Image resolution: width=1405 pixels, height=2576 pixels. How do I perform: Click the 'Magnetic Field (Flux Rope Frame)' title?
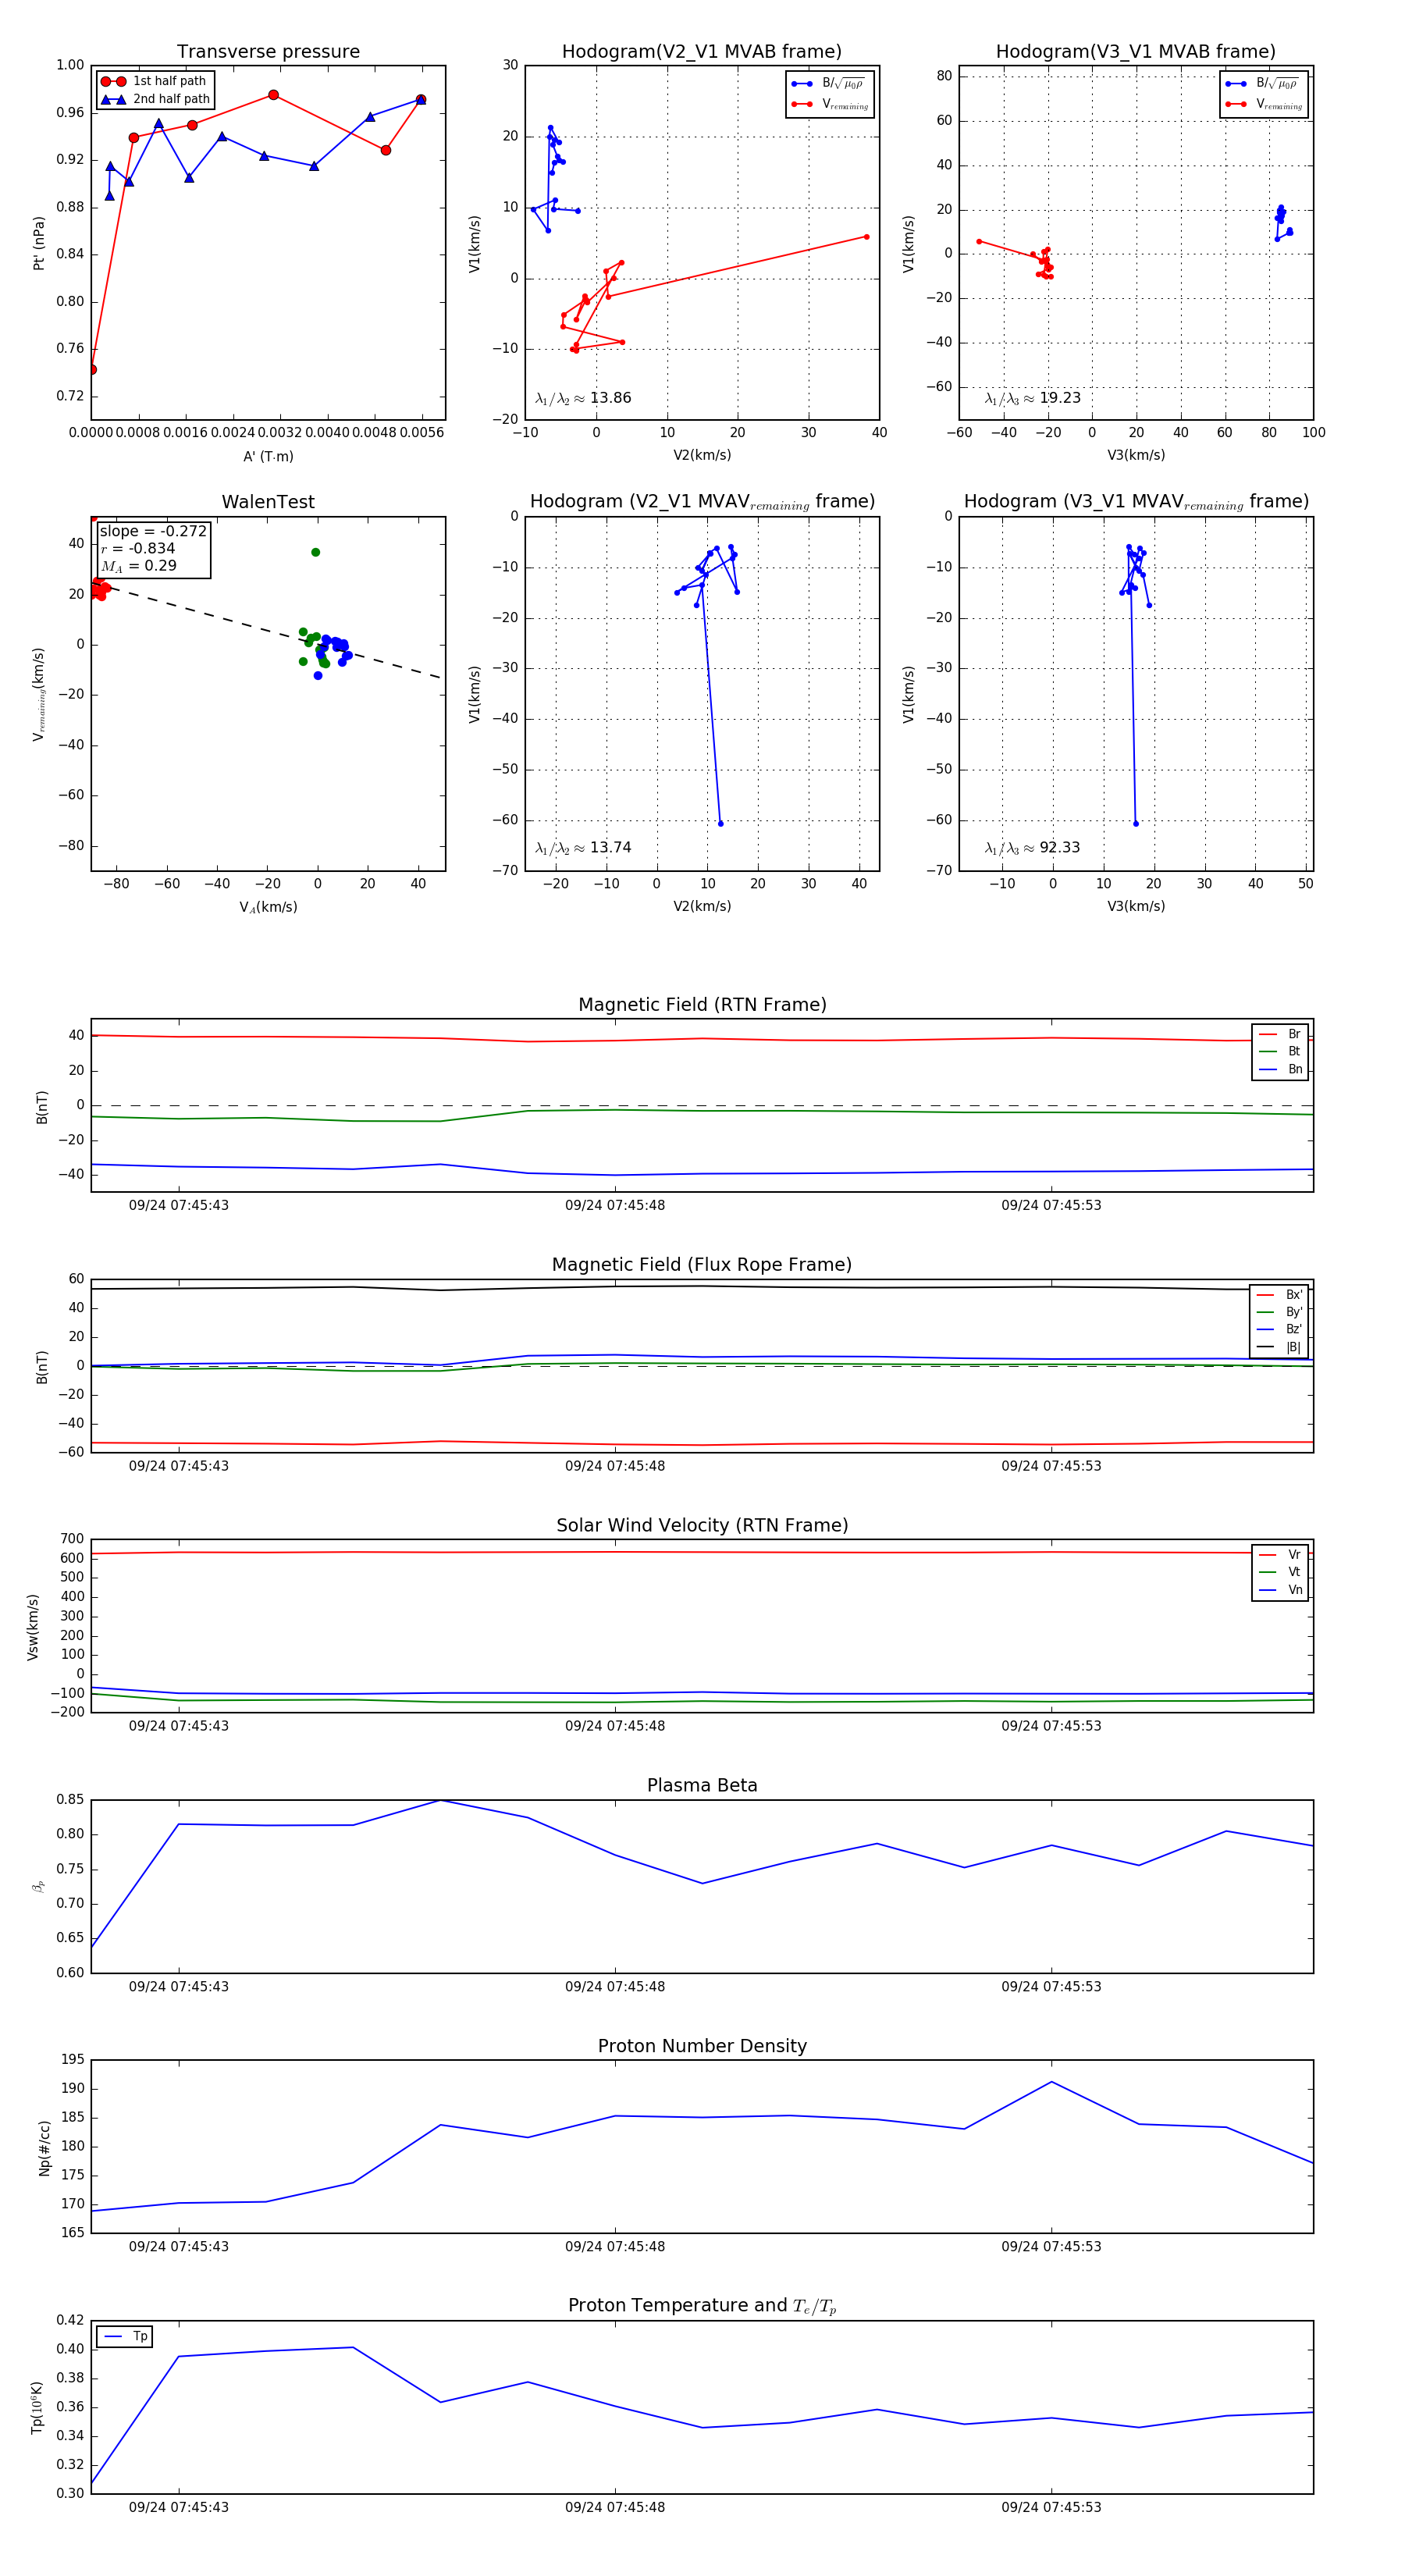point(702,1265)
